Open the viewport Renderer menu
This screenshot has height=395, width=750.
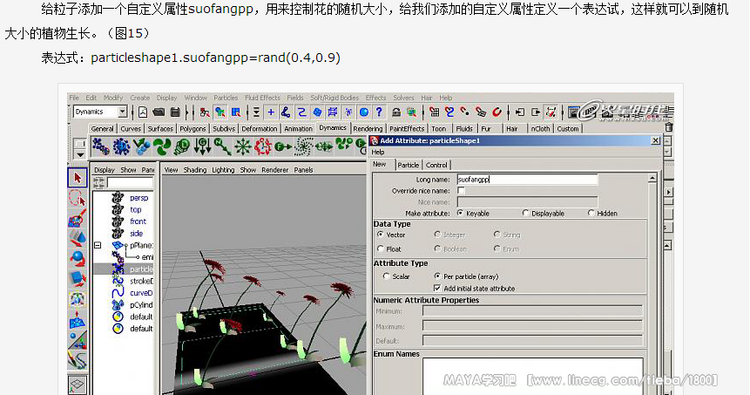(275, 170)
